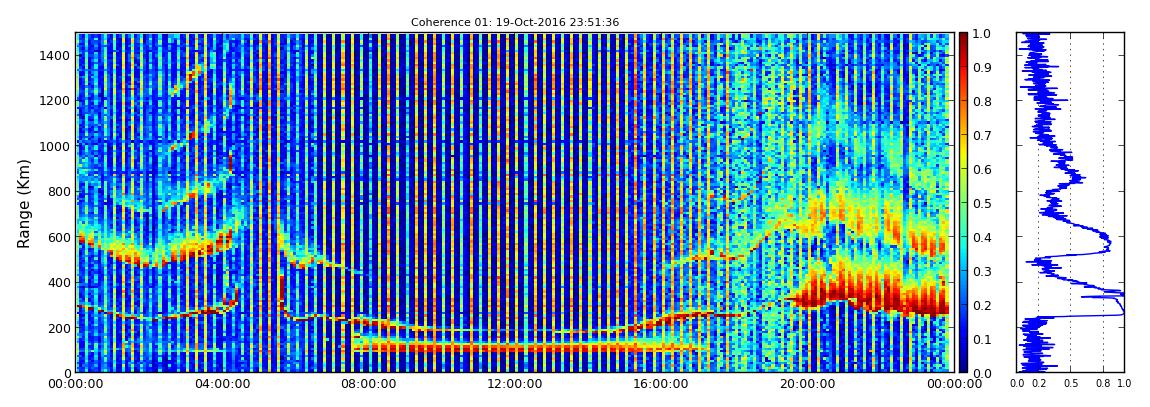Click the dark blue bottom of the colorbar
Image resolution: width=1150 pixels, height=407 pixels.
click(964, 367)
